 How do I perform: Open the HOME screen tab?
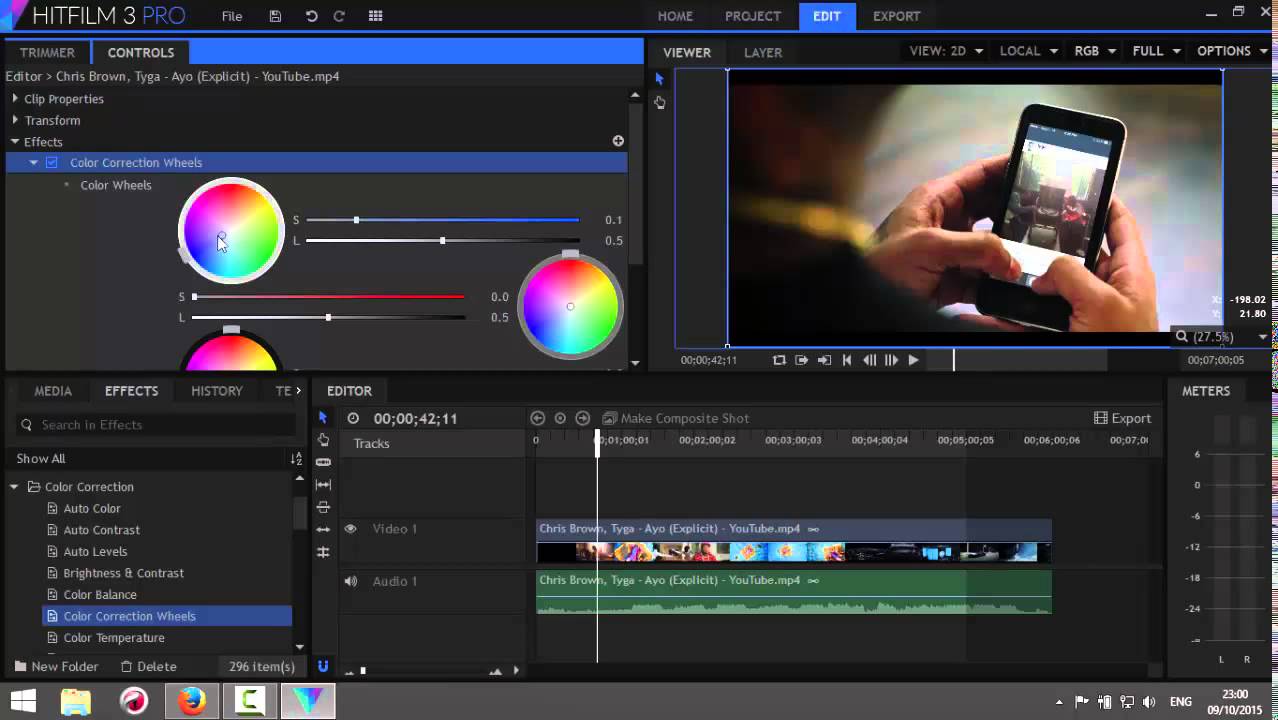click(x=675, y=16)
